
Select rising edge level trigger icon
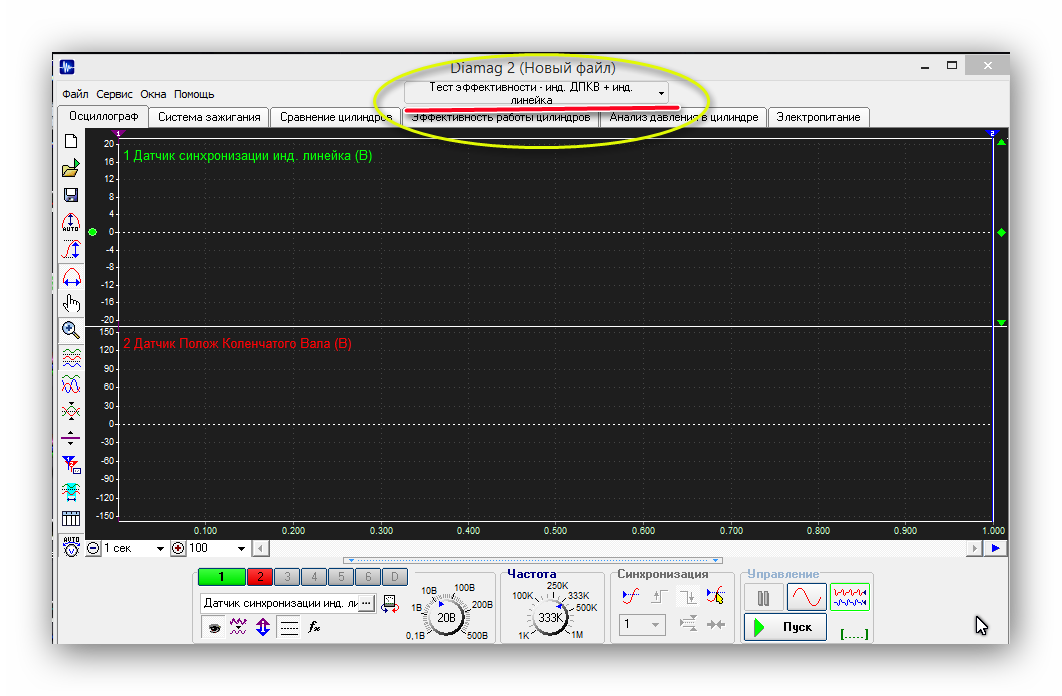pos(631,596)
